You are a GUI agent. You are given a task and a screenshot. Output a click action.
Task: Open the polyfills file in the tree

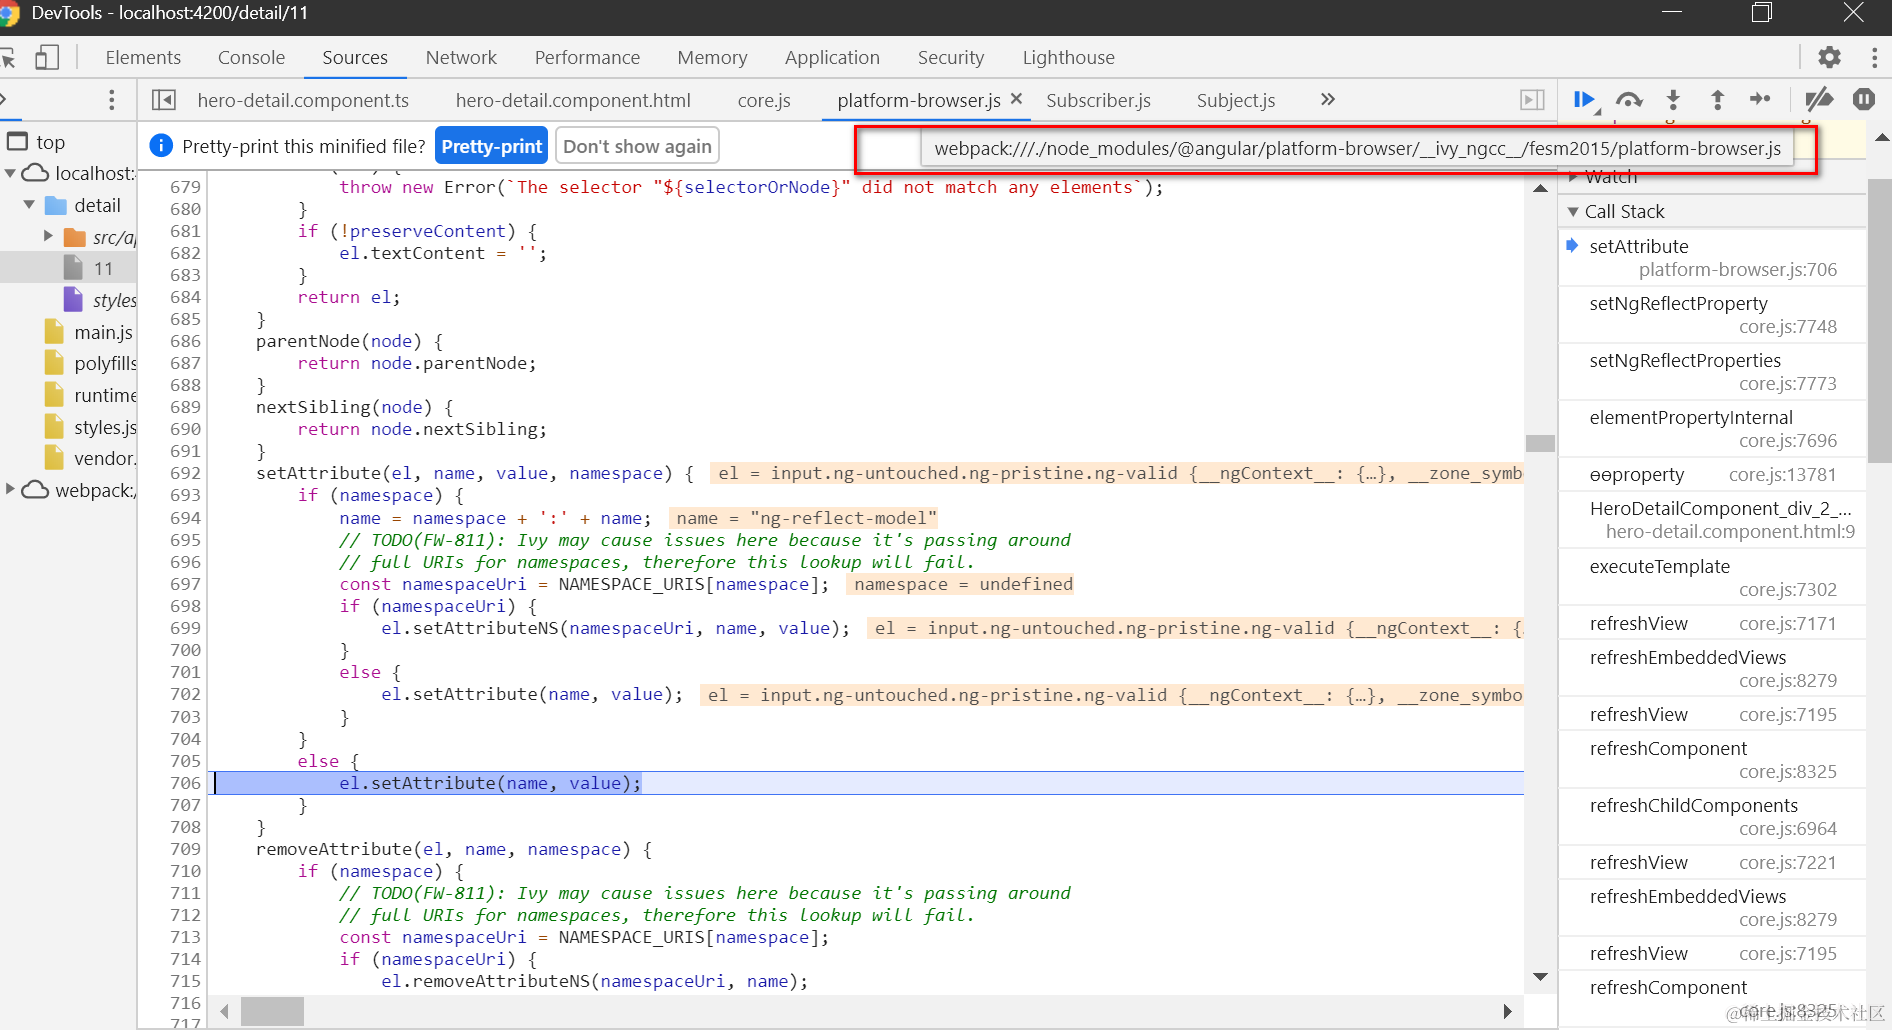point(105,363)
